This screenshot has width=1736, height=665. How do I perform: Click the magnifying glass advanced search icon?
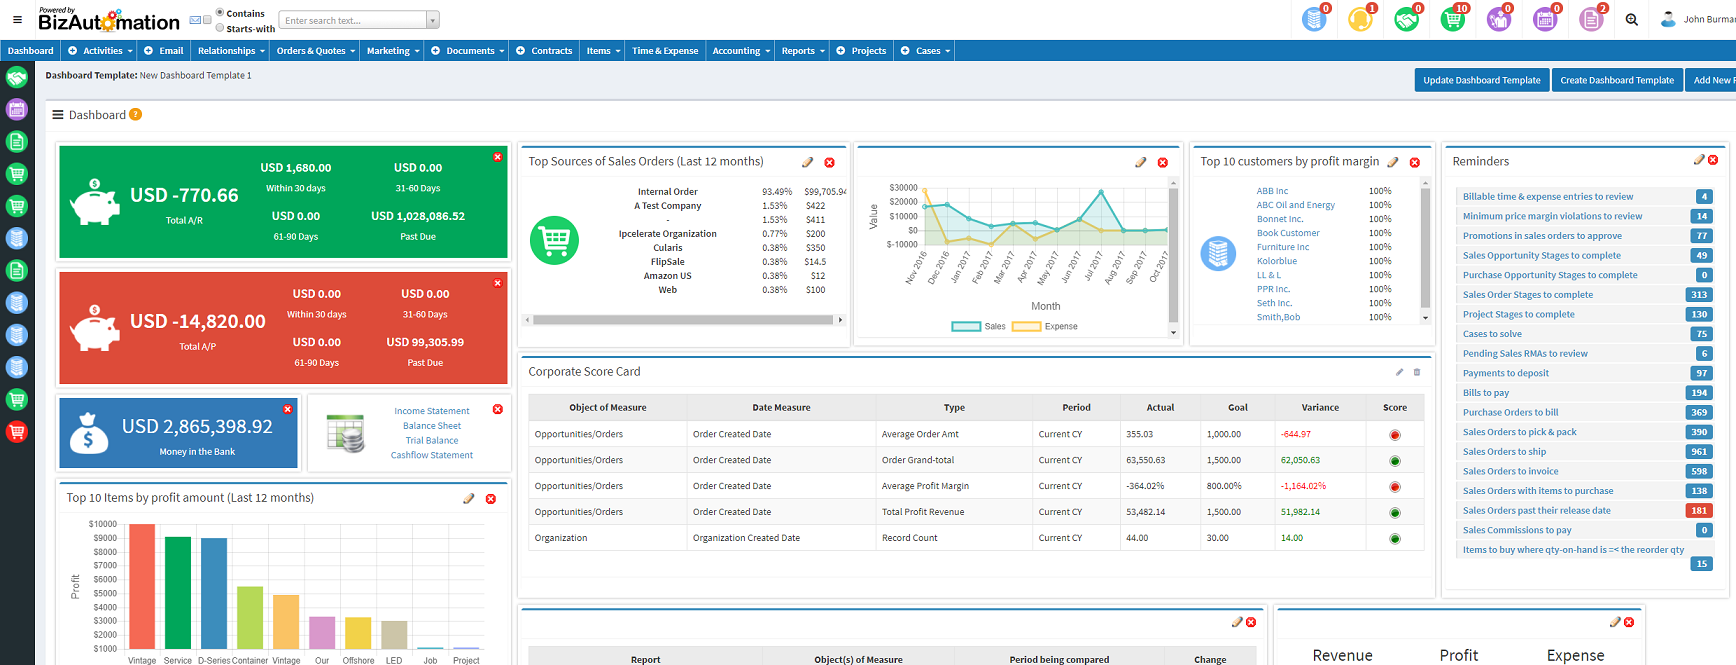(x=1631, y=20)
